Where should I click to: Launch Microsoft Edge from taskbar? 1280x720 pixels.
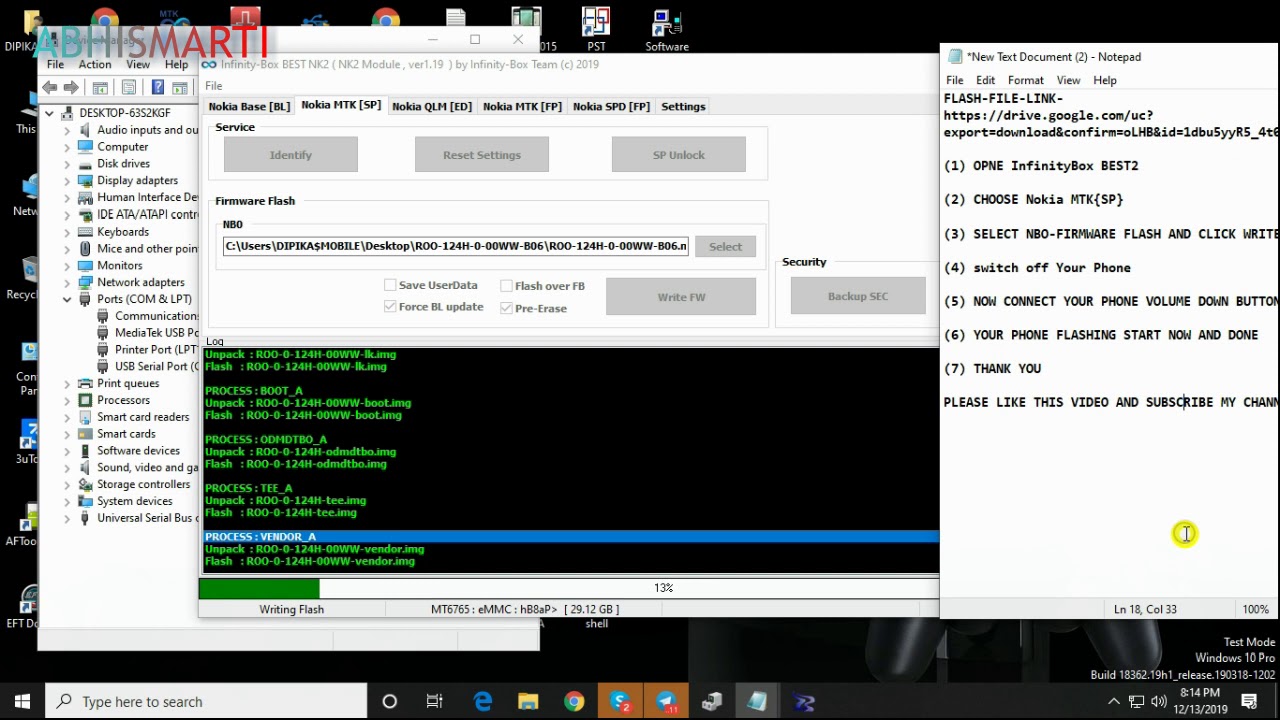tap(483, 702)
